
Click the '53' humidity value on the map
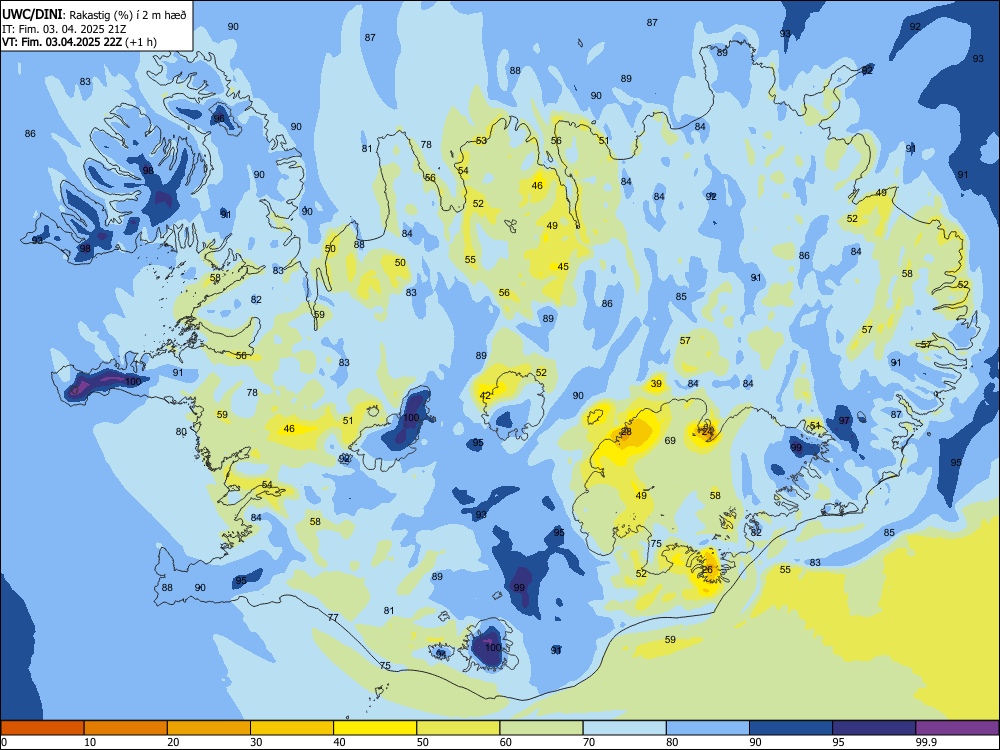click(482, 140)
